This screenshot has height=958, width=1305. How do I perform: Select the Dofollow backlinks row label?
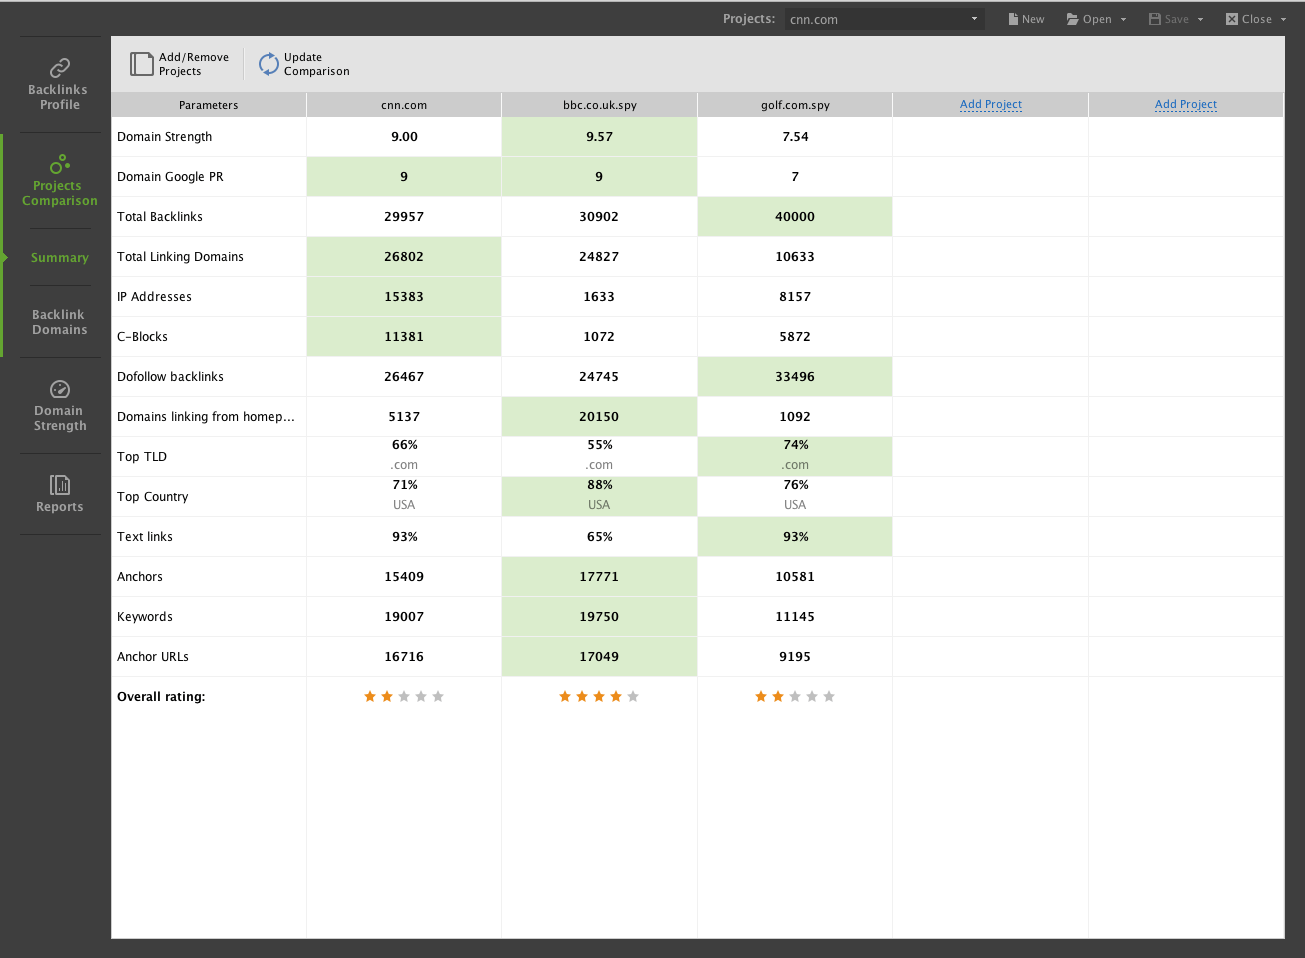click(170, 377)
